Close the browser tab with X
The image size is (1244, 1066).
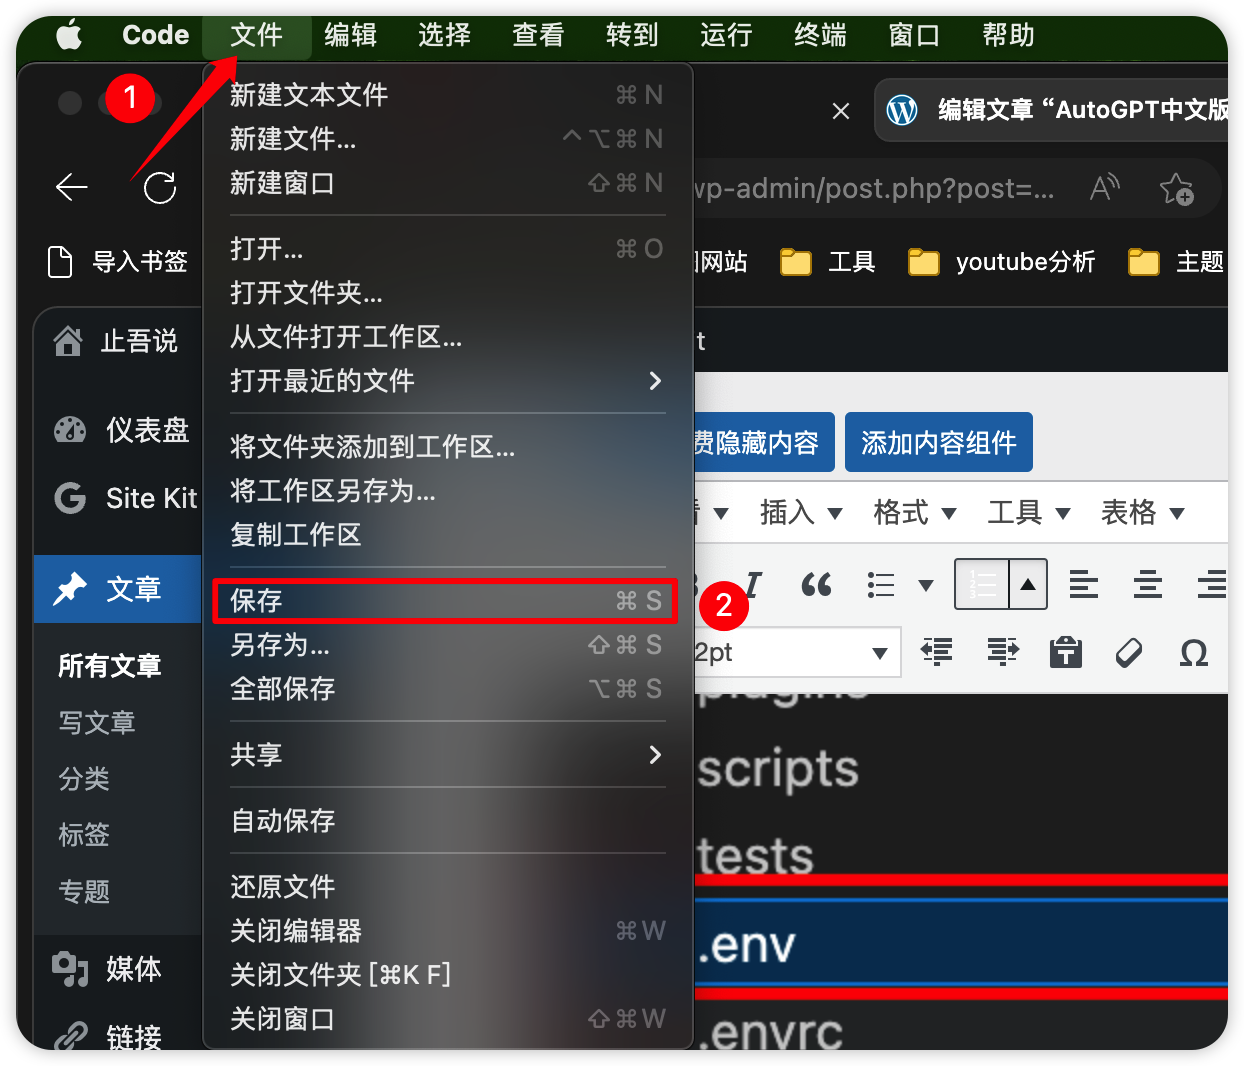pyautogui.click(x=841, y=111)
